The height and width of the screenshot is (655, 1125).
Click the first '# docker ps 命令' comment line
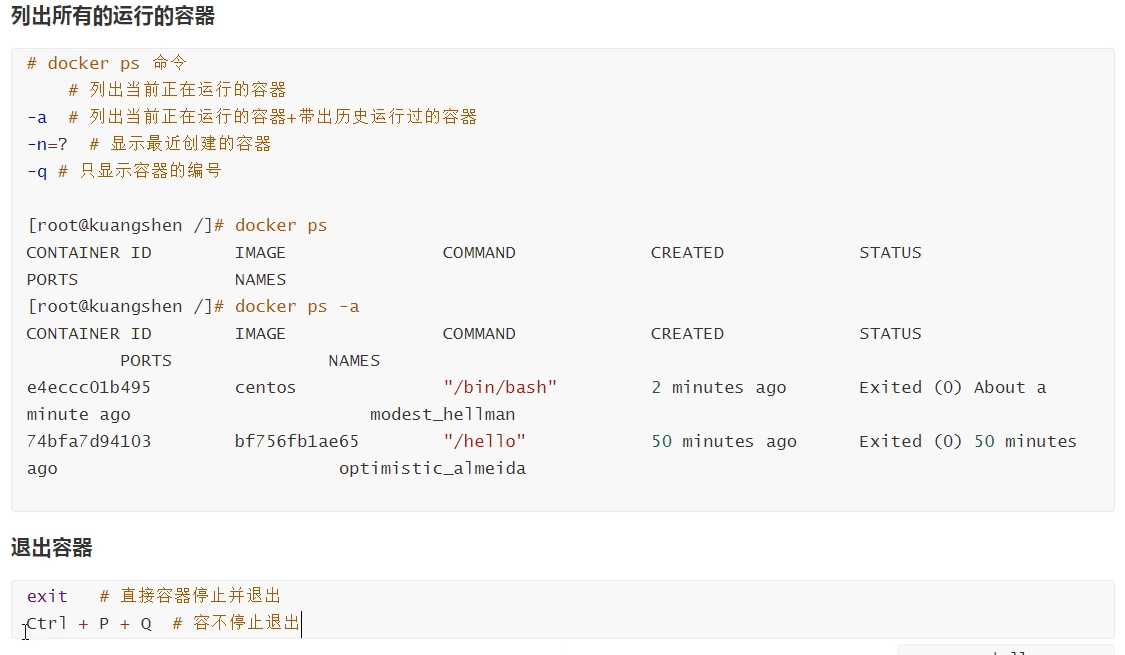[x=107, y=63]
